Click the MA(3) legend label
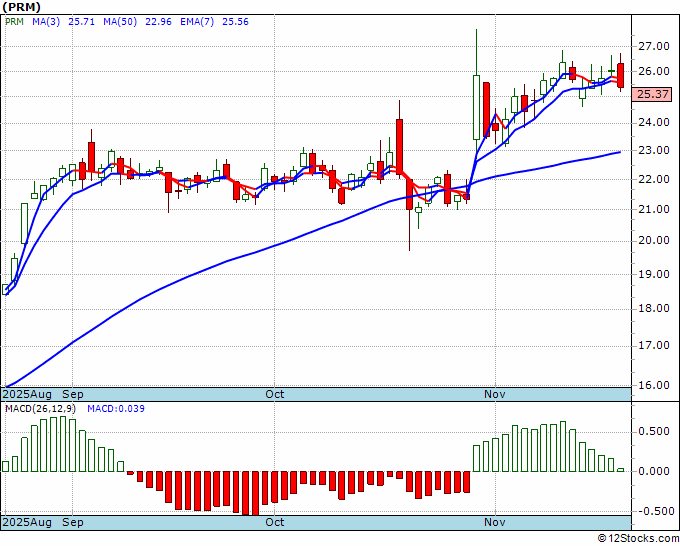 pos(46,22)
